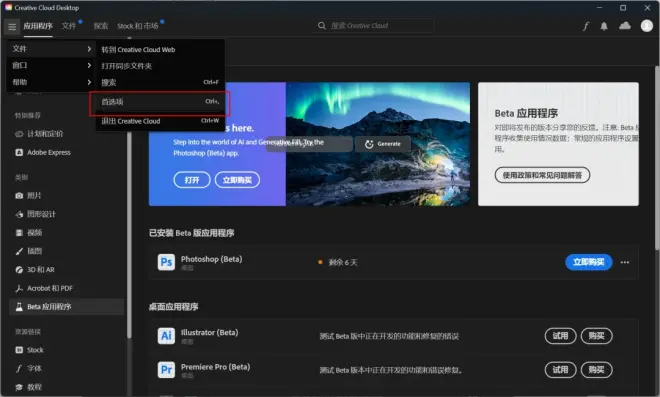Select 搜索 Ctrl+F menu item
The width and height of the screenshot is (660, 397).
(x=160, y=82)
